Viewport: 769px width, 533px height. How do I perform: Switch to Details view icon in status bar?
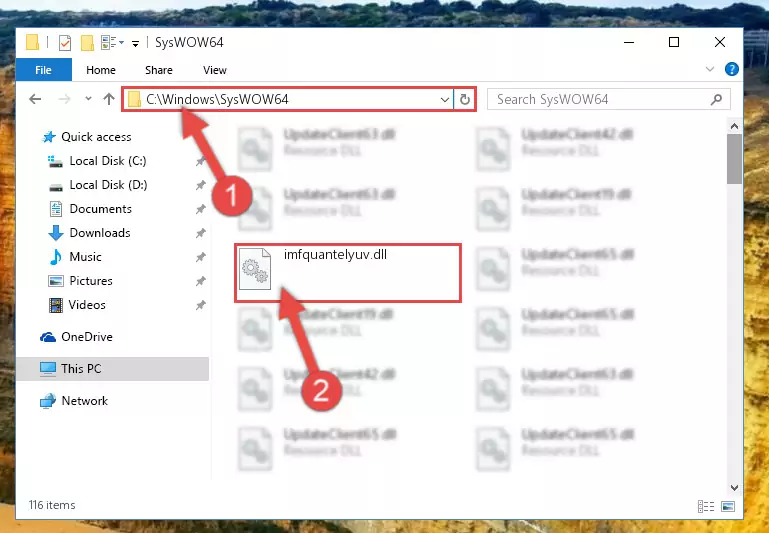(x=706, y=507)
